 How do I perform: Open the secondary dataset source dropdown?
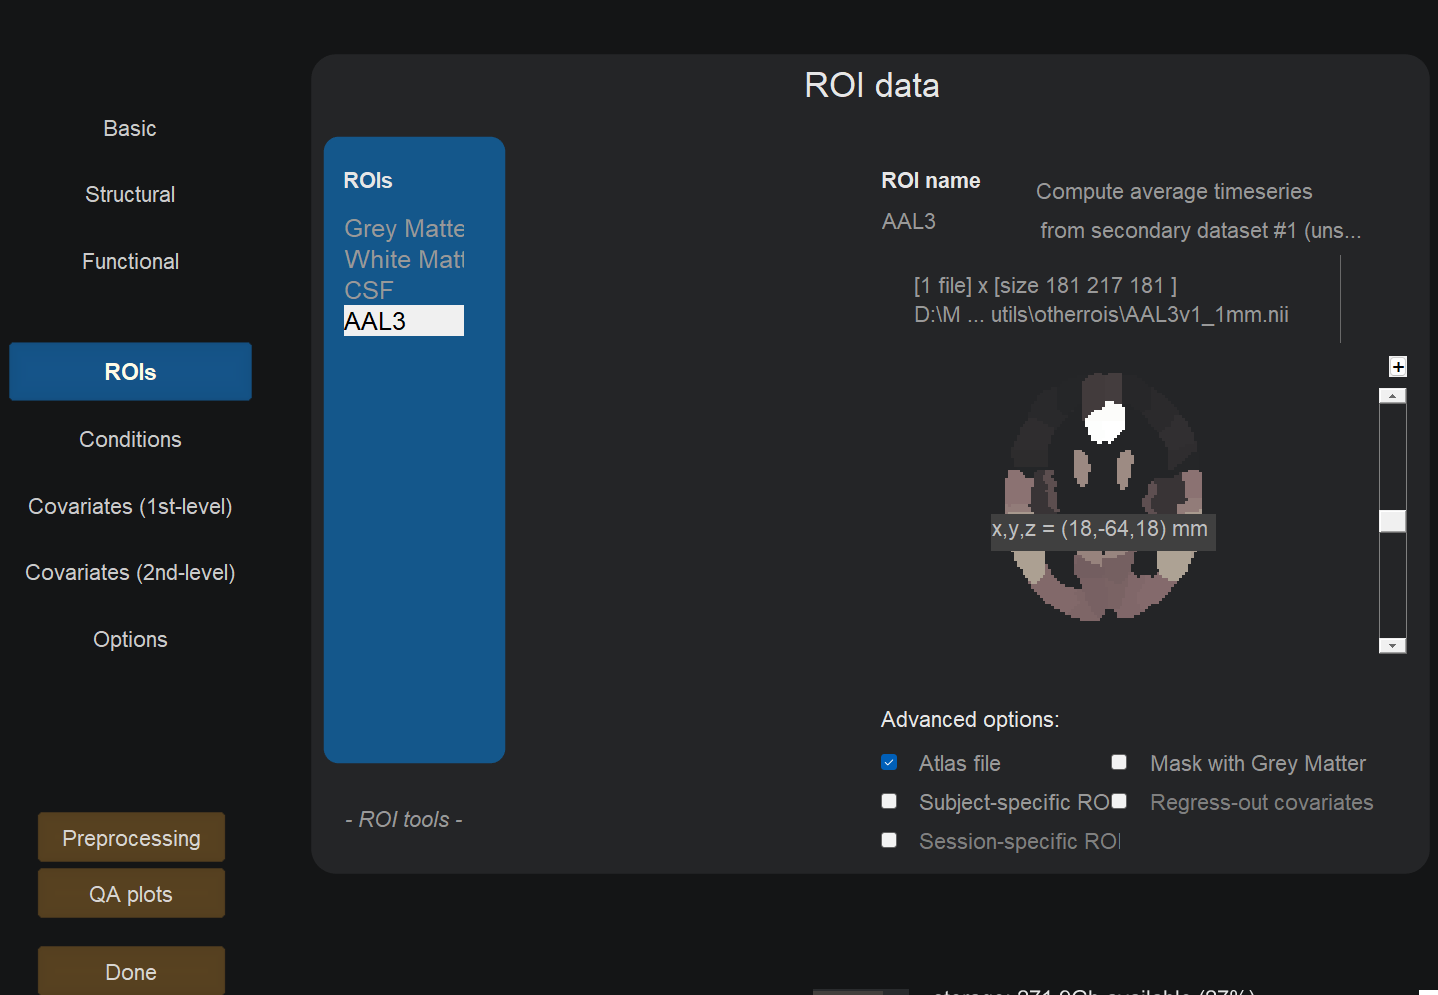(1199, 231)
